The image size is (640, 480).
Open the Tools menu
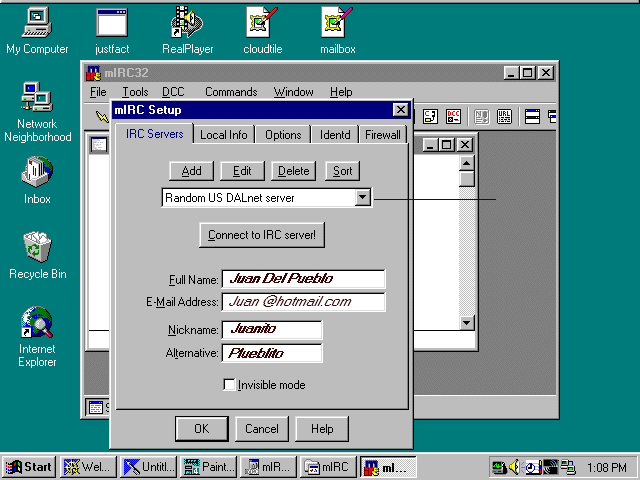135,92
